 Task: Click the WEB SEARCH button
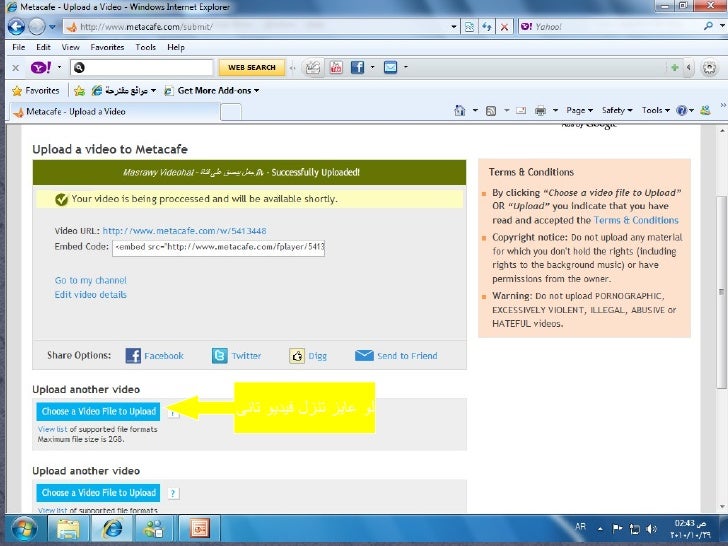coord(252,67)
